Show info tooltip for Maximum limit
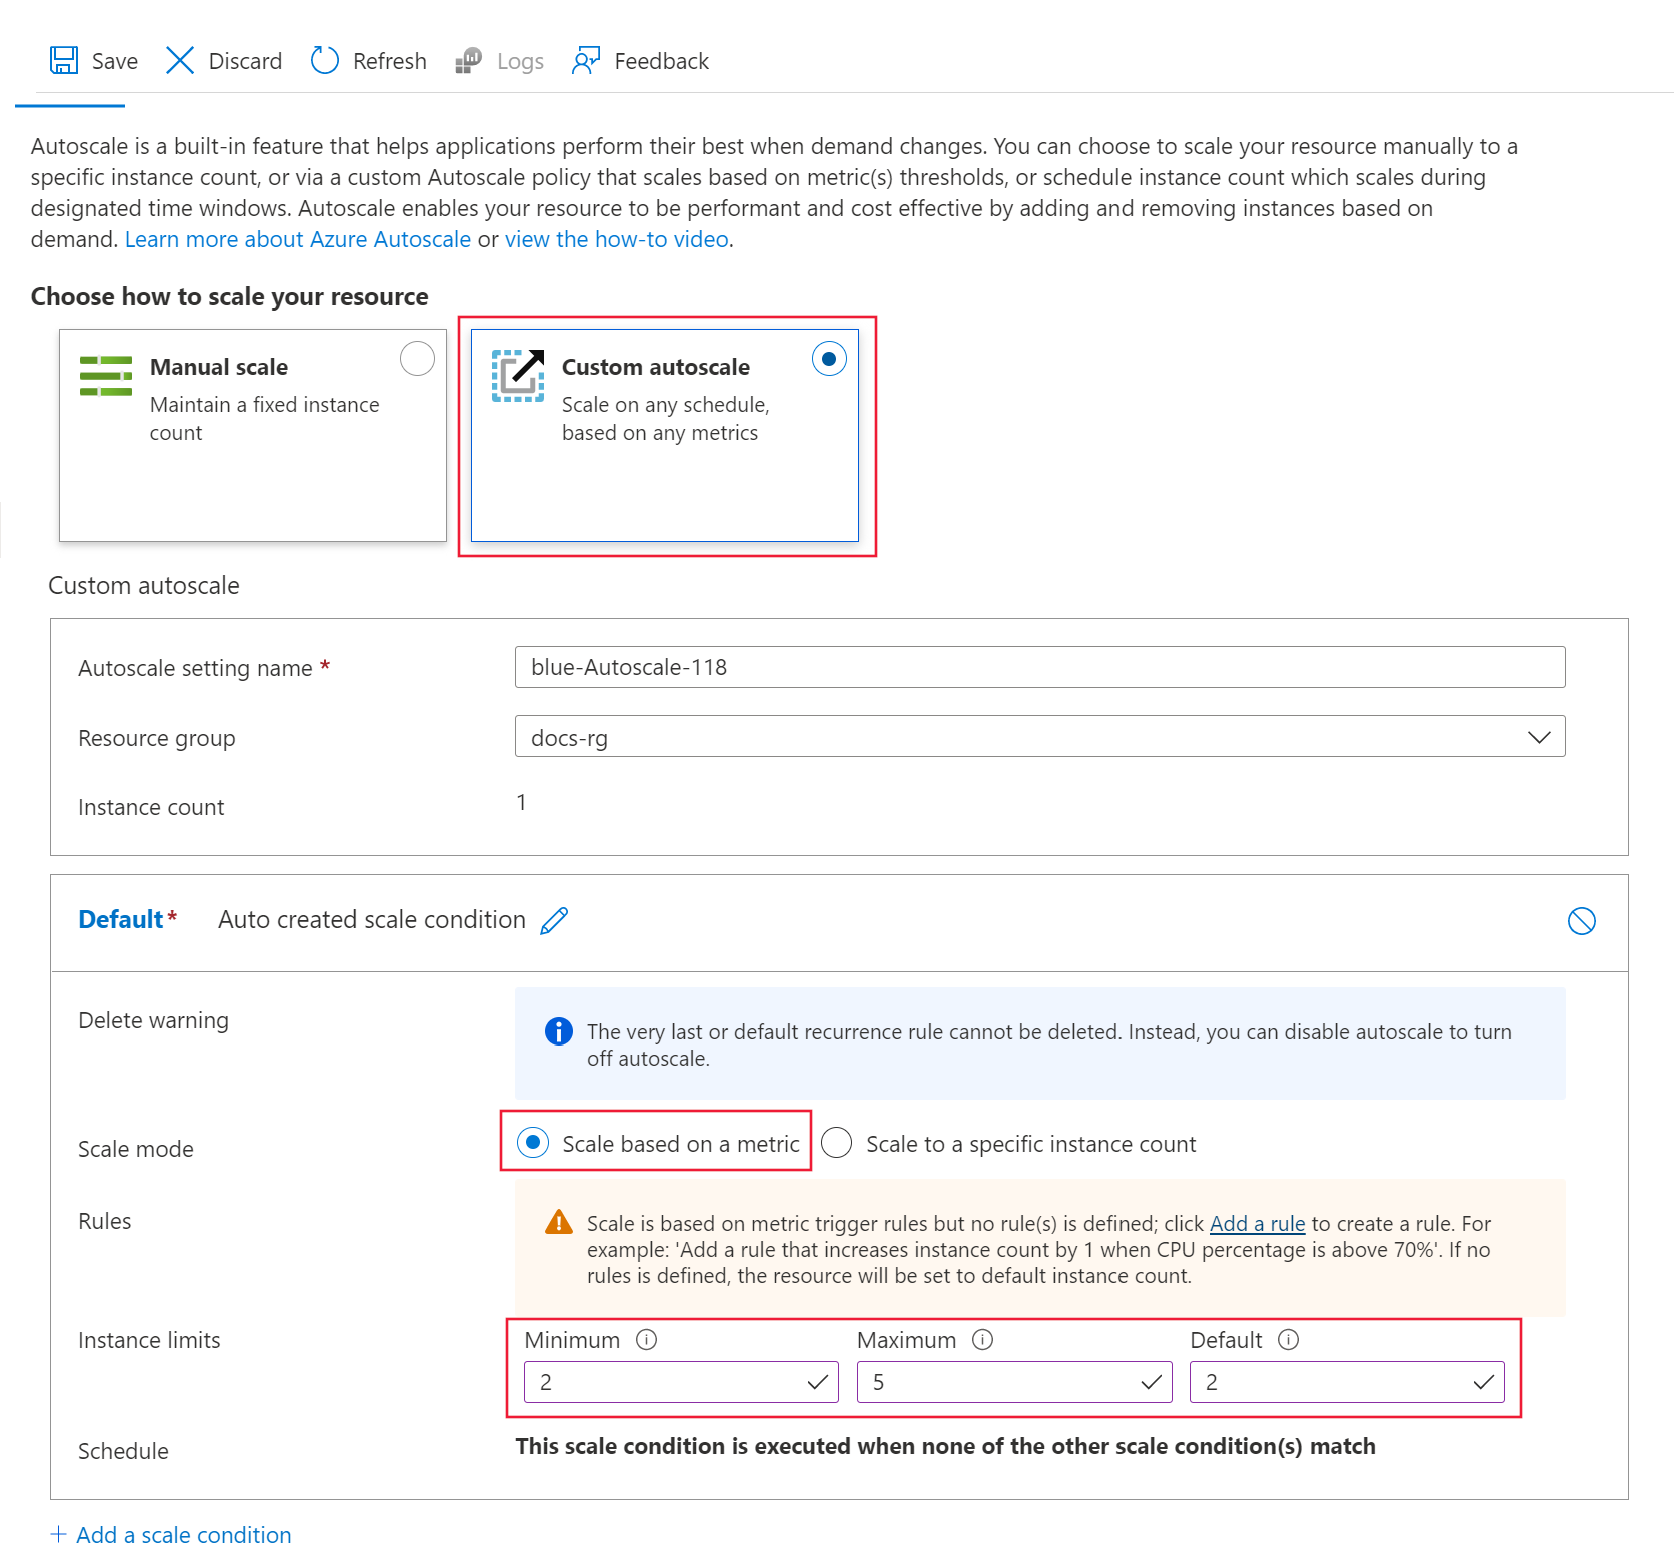This screenshot has width=1674, height=1562. point(983,1340)
